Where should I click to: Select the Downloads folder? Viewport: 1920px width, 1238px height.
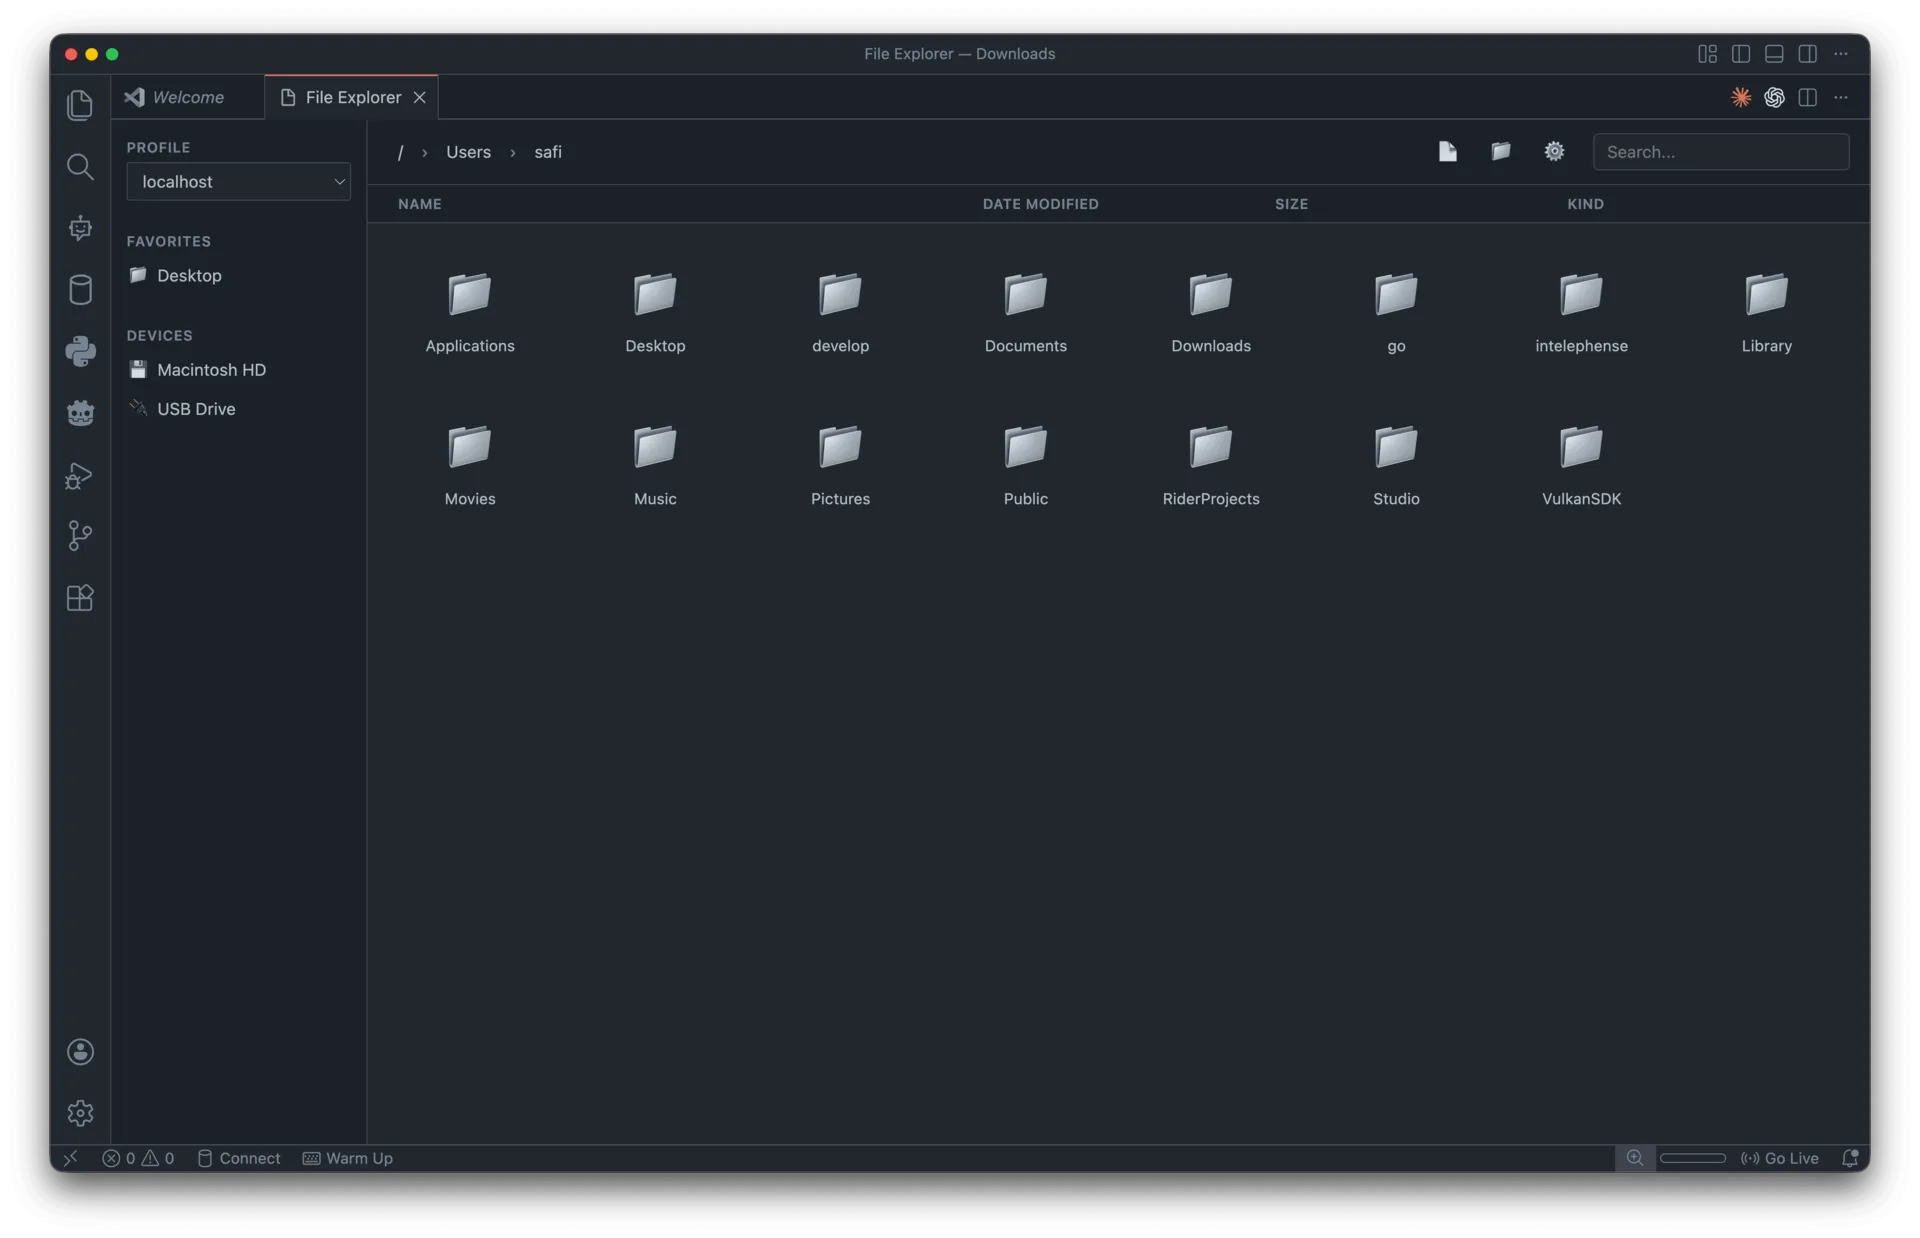[x=1210, y=311]
